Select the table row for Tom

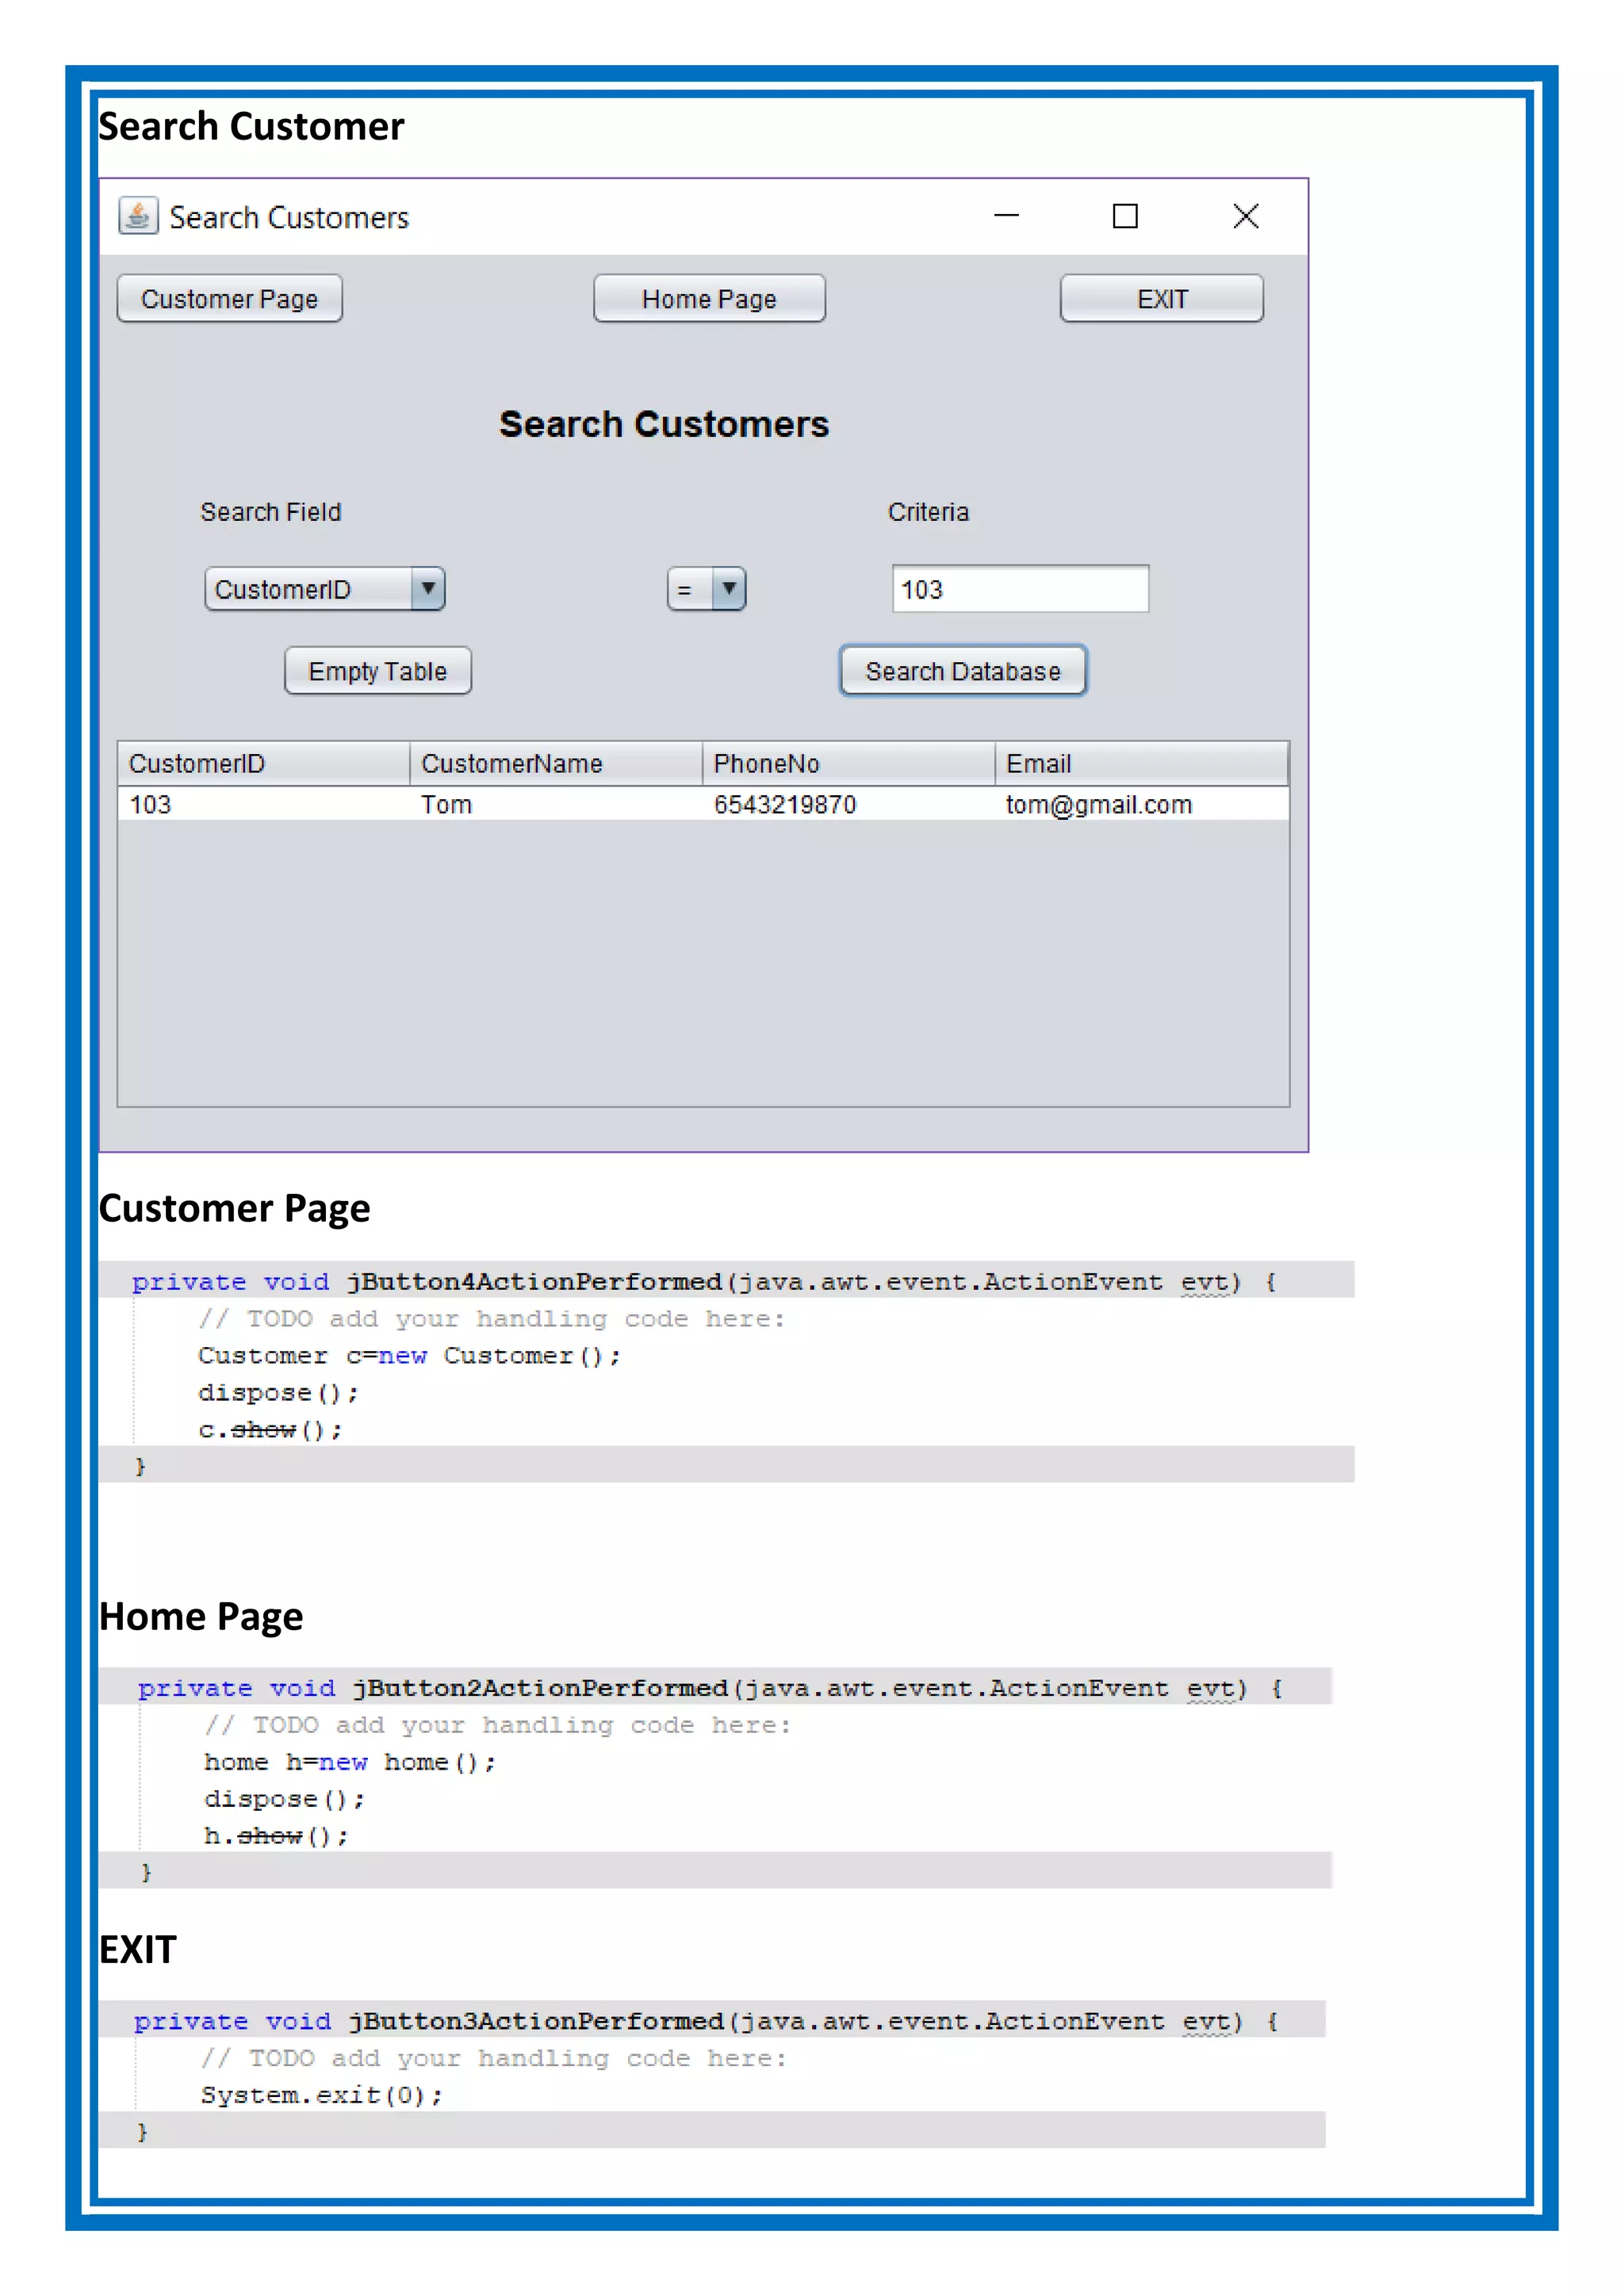tap(446, 805)
